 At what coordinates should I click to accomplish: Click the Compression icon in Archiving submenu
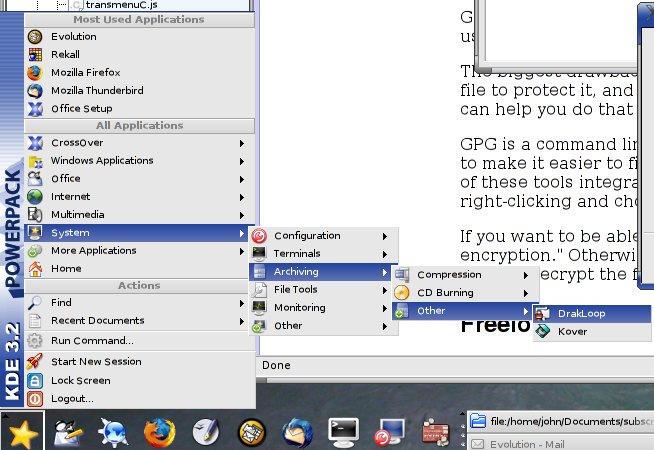coord(402,275)
